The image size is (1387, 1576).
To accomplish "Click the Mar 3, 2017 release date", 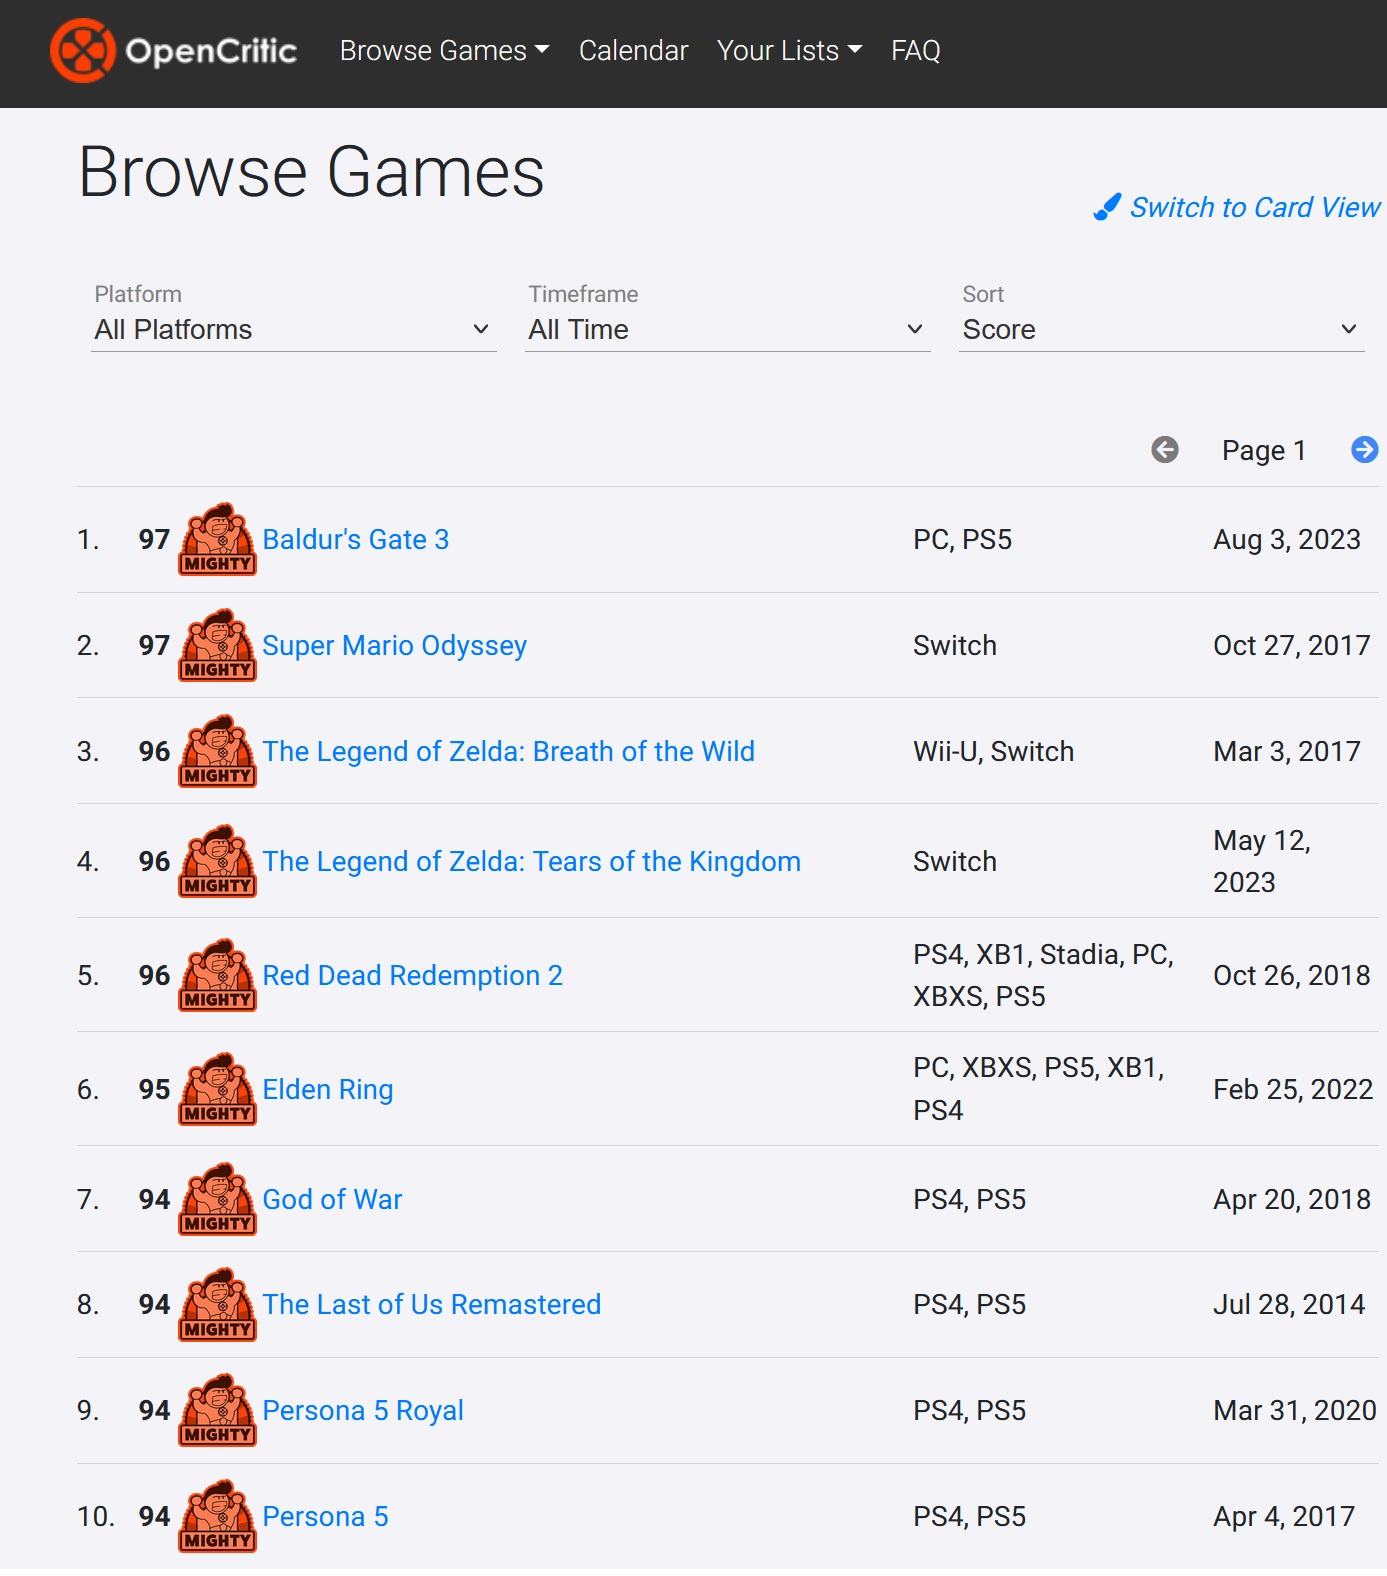I will (1287, 751).
